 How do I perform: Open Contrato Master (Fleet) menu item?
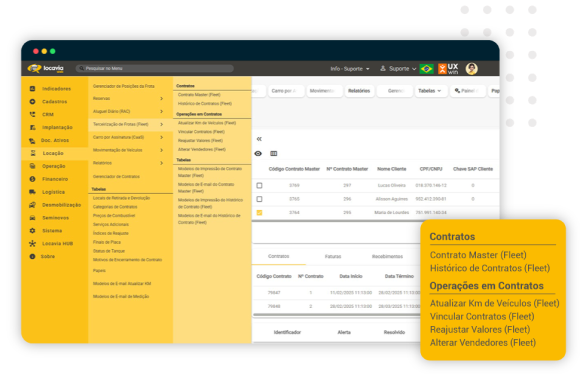[x=199, y=95]
